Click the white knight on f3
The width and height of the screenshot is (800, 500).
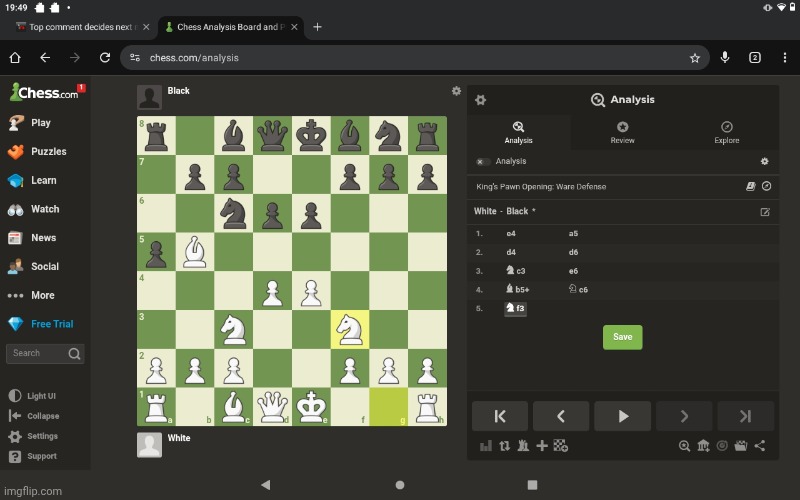pyautogui.click(x=350, y=330)
